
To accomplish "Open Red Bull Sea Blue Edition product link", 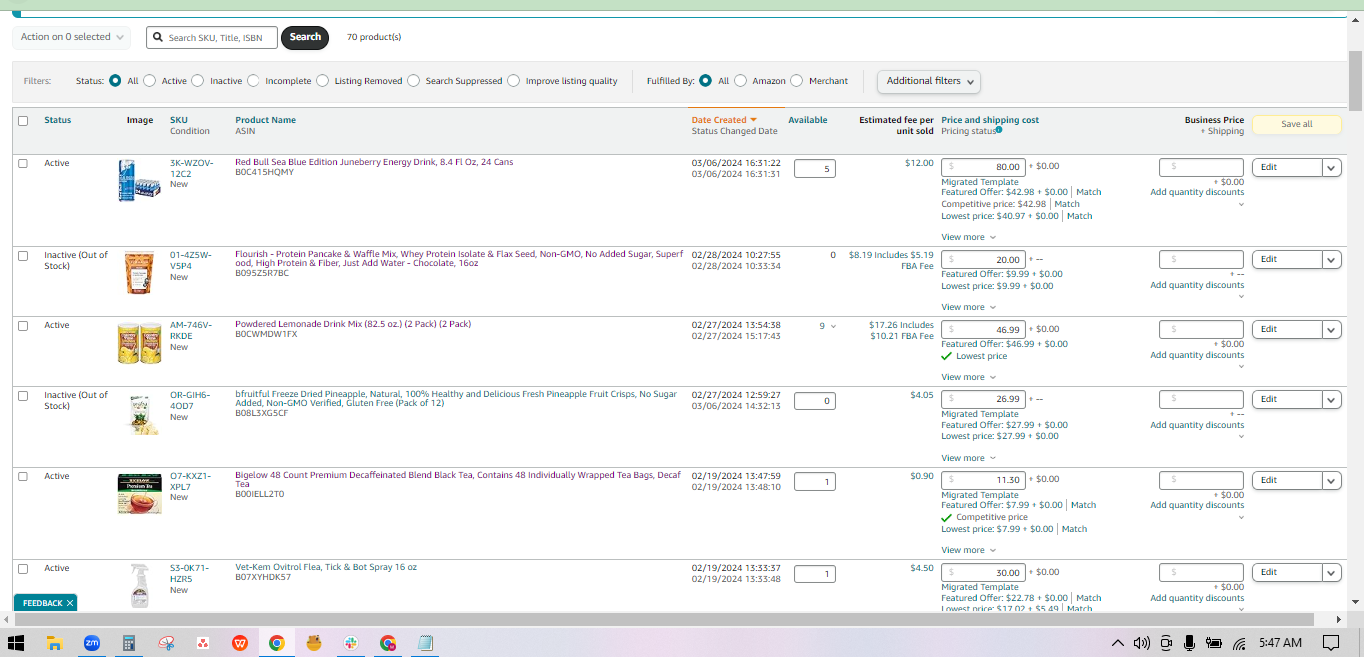I will click(x=374, y=162).
